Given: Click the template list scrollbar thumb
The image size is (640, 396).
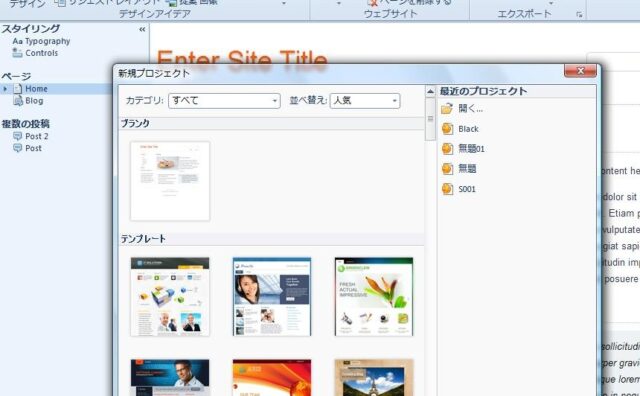Looking at the screenshot, I should (x=430, y=119).
